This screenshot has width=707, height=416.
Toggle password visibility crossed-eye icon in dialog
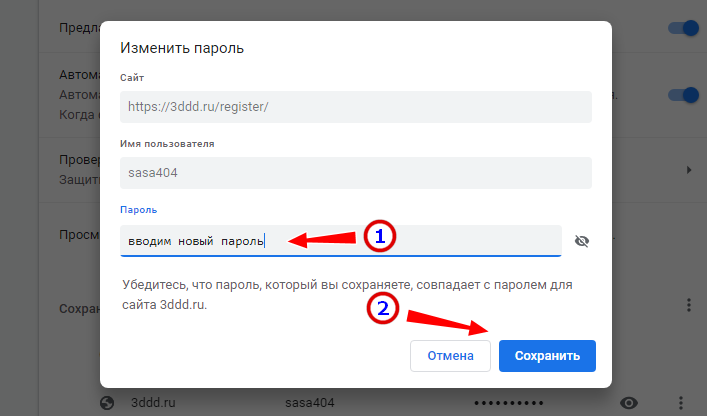pyautogui.click(x=582, y=241)
